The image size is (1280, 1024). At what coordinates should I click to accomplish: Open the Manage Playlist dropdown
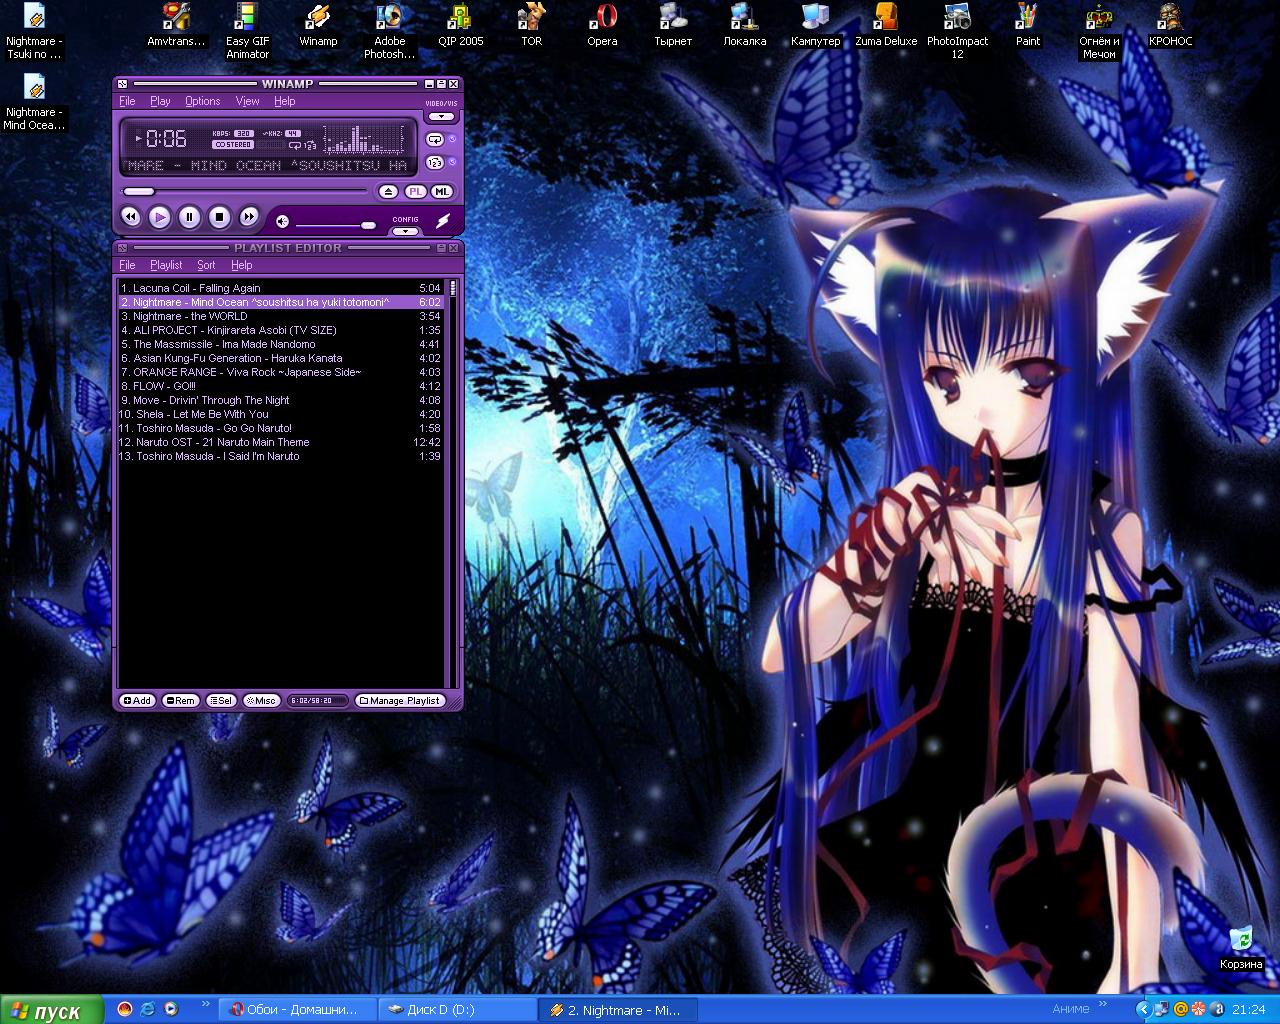click(x=399, y=701)
